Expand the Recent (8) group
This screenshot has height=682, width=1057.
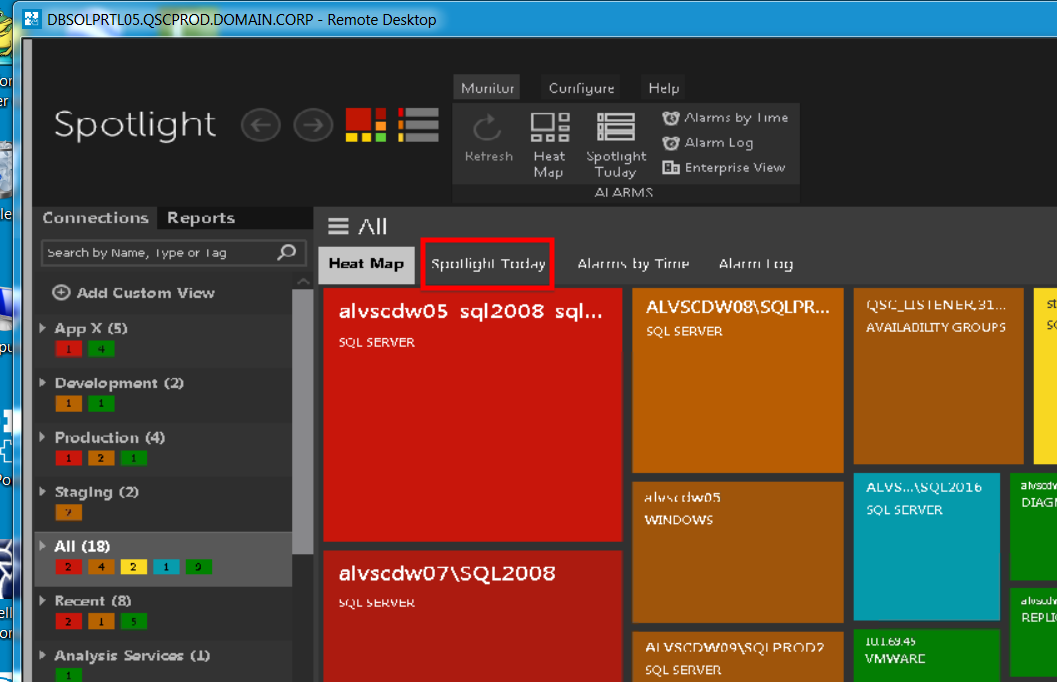[x=42, y=600]
